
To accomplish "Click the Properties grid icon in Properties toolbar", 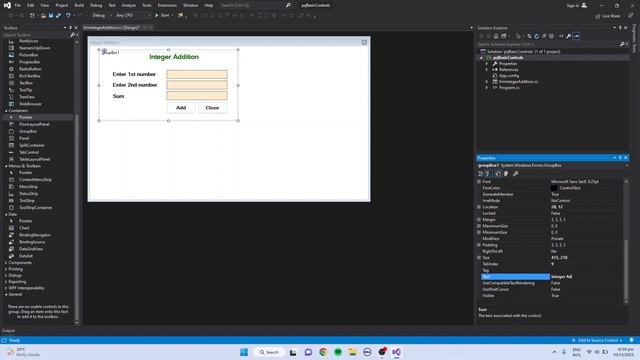I will click(498, 173).
